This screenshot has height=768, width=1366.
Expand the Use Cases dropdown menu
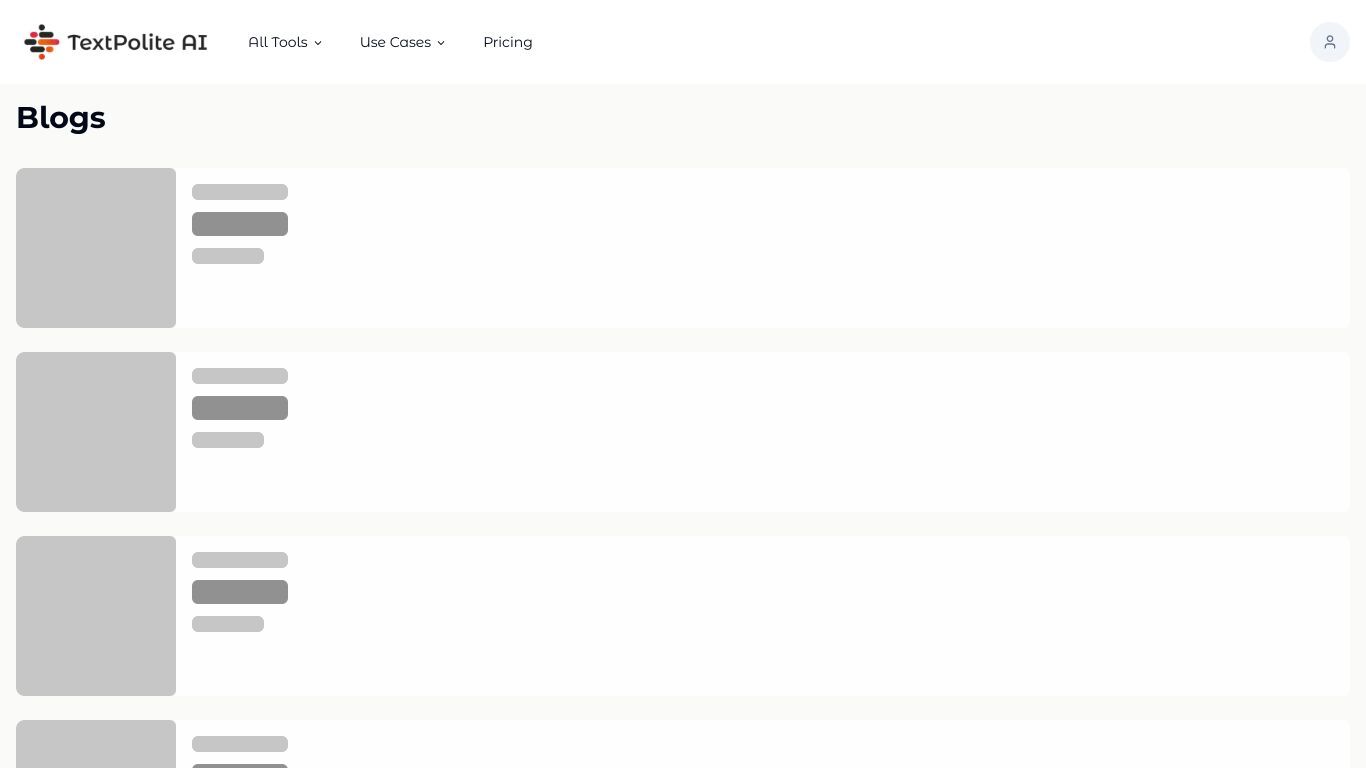pyautogui.click(x=402, y=42)
